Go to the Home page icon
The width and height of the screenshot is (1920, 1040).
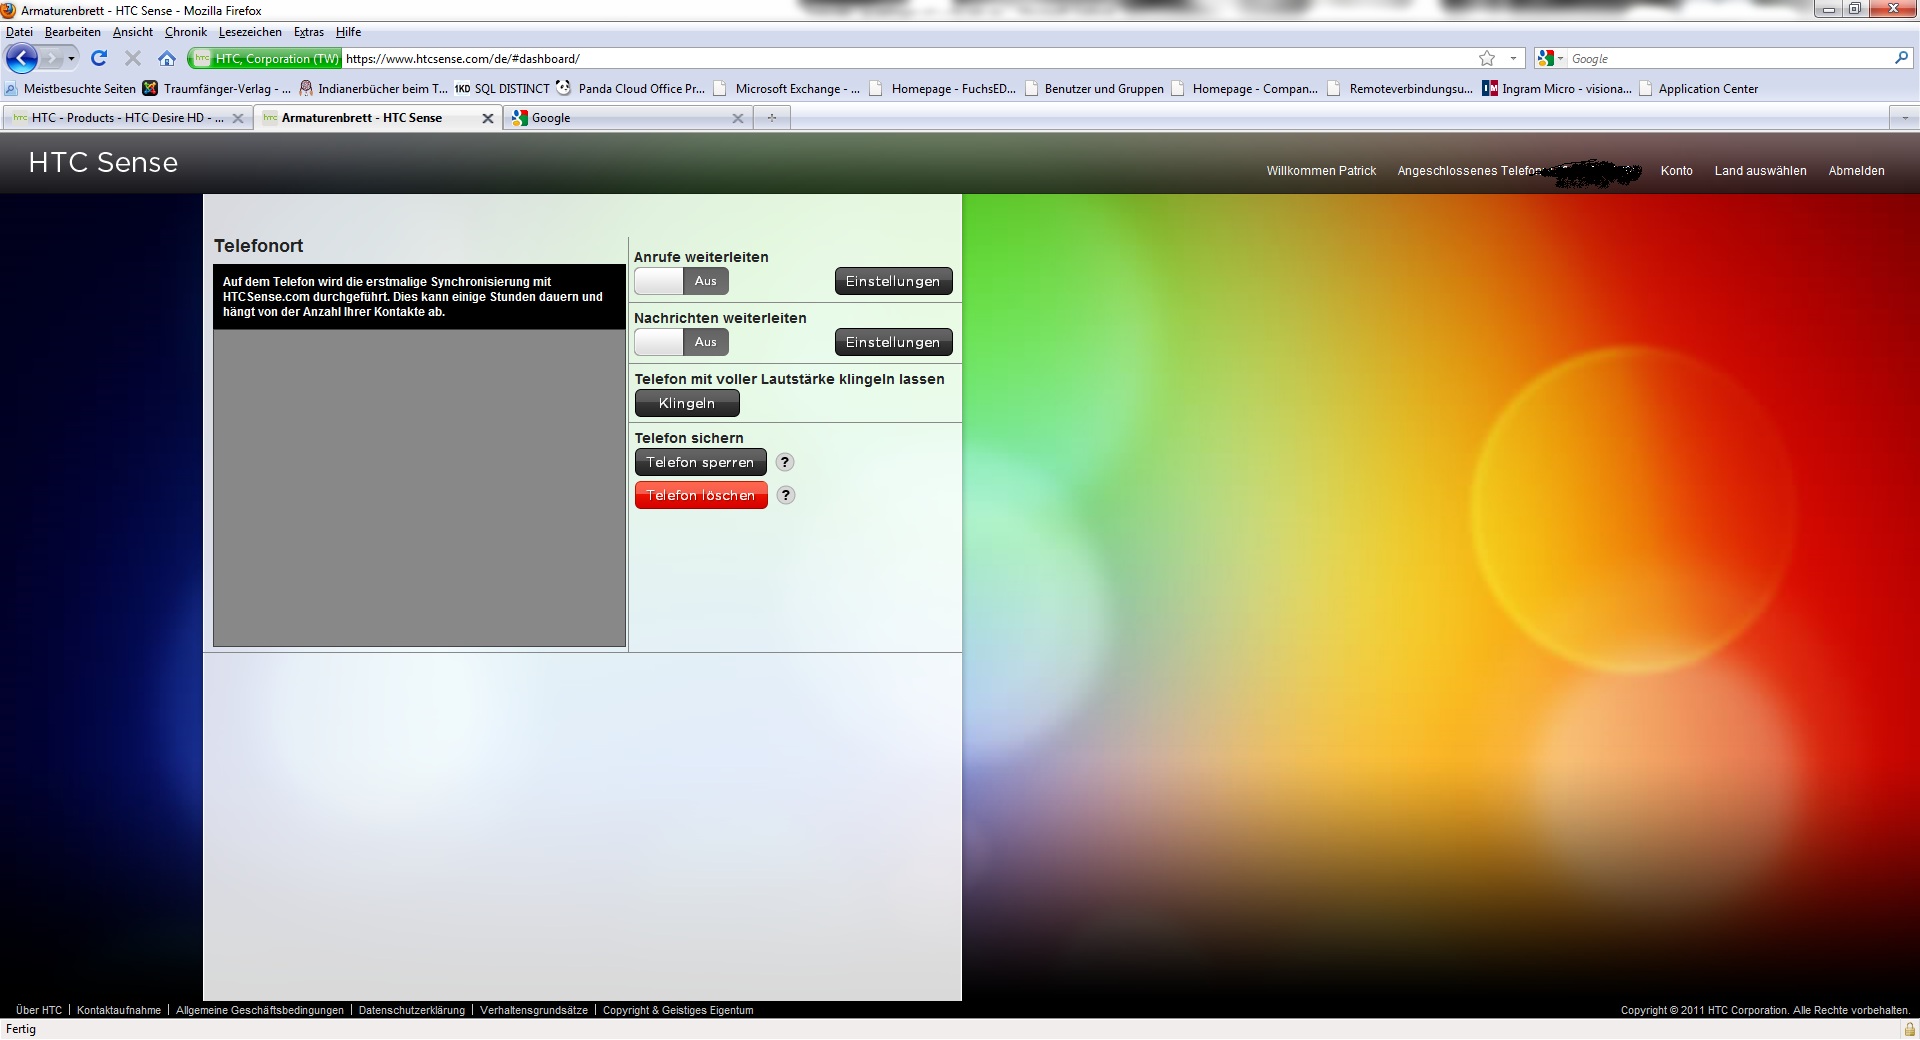click(167, 59)
